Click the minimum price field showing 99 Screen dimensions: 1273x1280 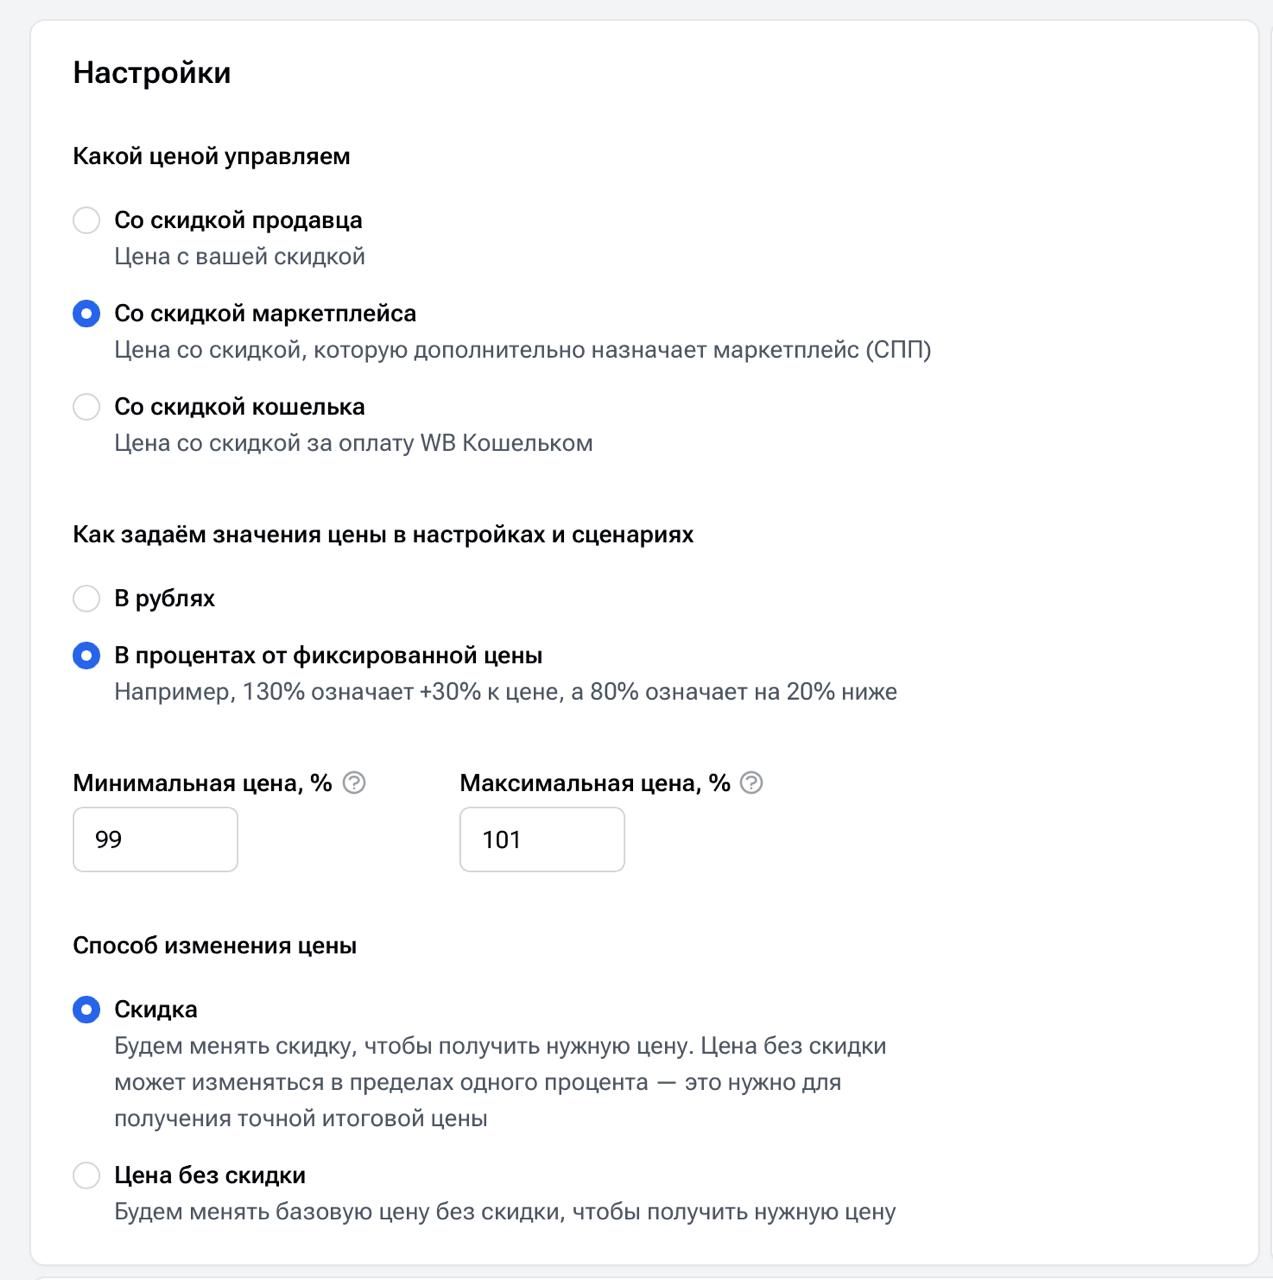click(155, 840)
